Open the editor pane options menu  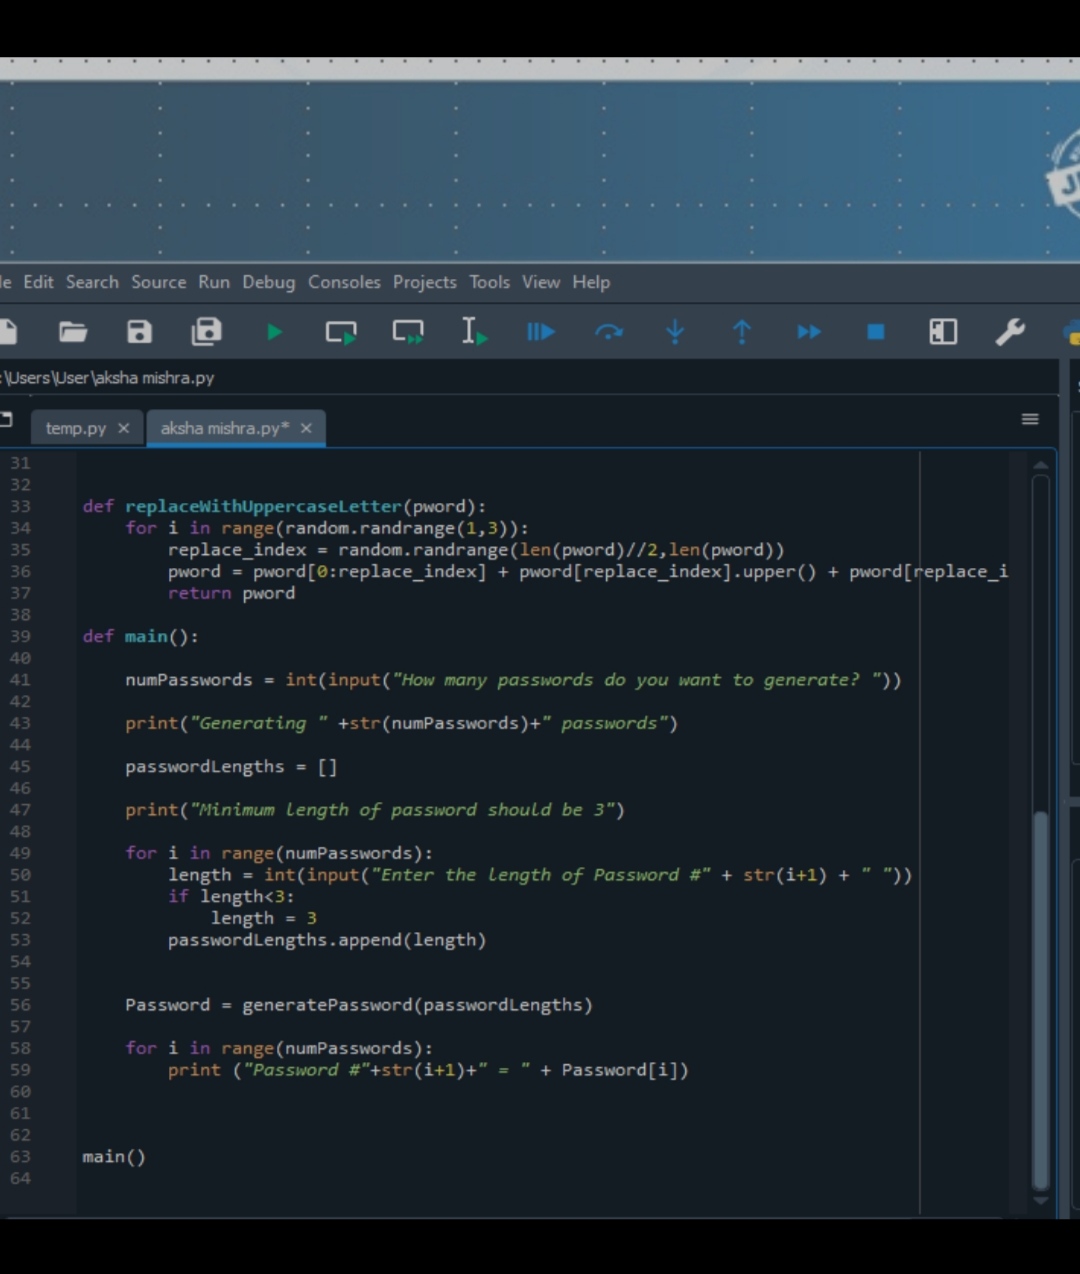coord(1030,419)
